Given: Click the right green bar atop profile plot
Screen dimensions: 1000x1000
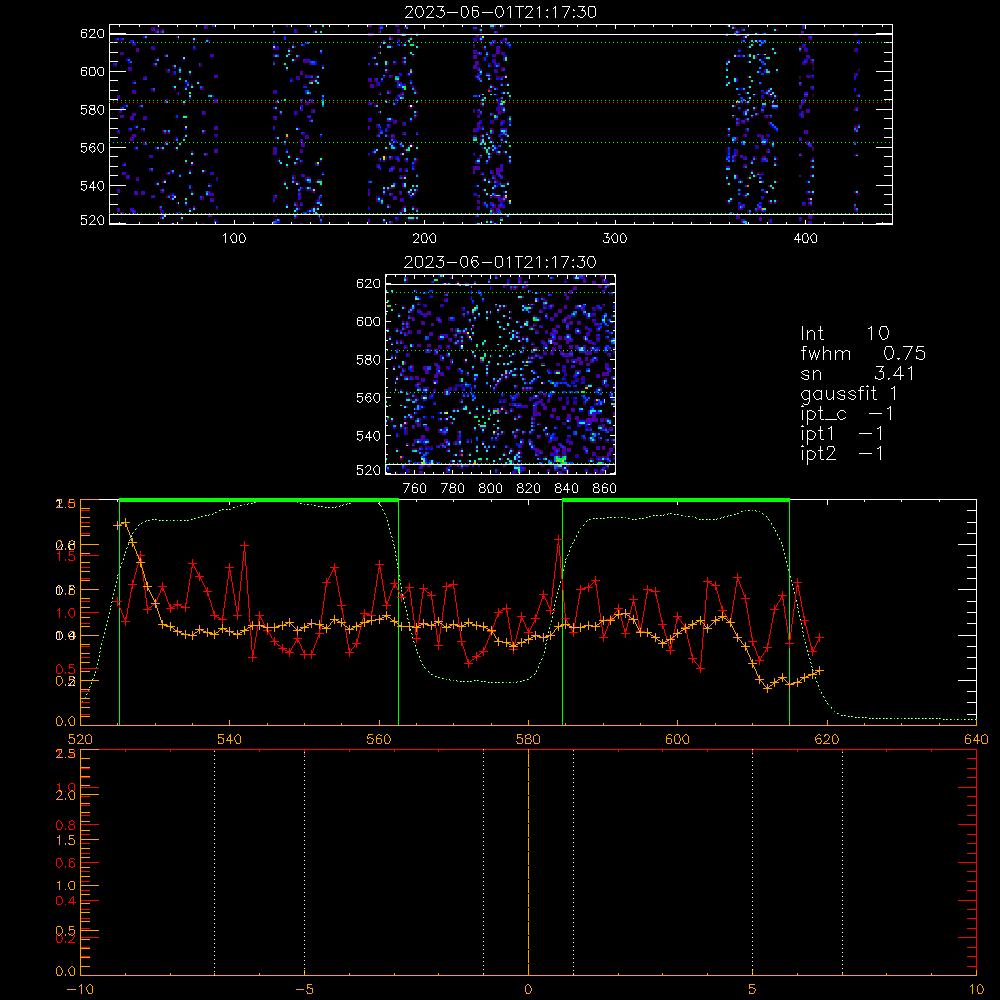Looking at the screenshot, I should pos(676,501).
